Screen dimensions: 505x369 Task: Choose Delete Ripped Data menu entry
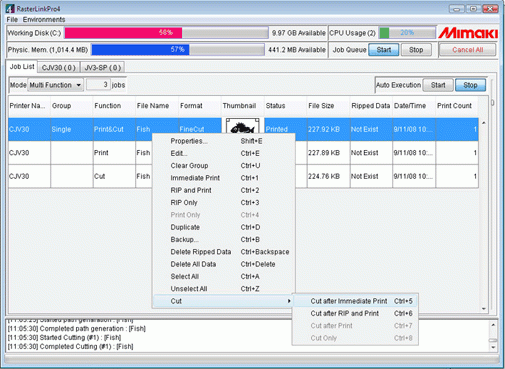(x=223, y=252)
